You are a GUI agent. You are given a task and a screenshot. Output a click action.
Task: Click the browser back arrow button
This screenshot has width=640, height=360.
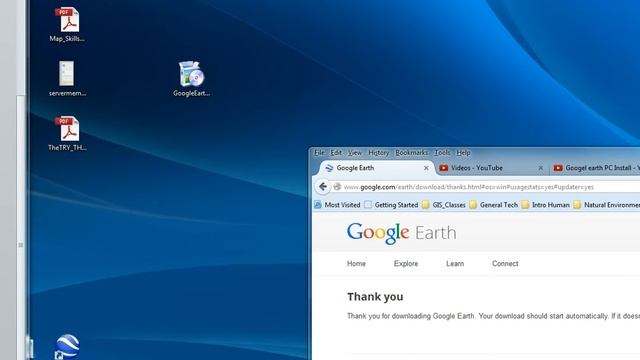coord(323,187)
